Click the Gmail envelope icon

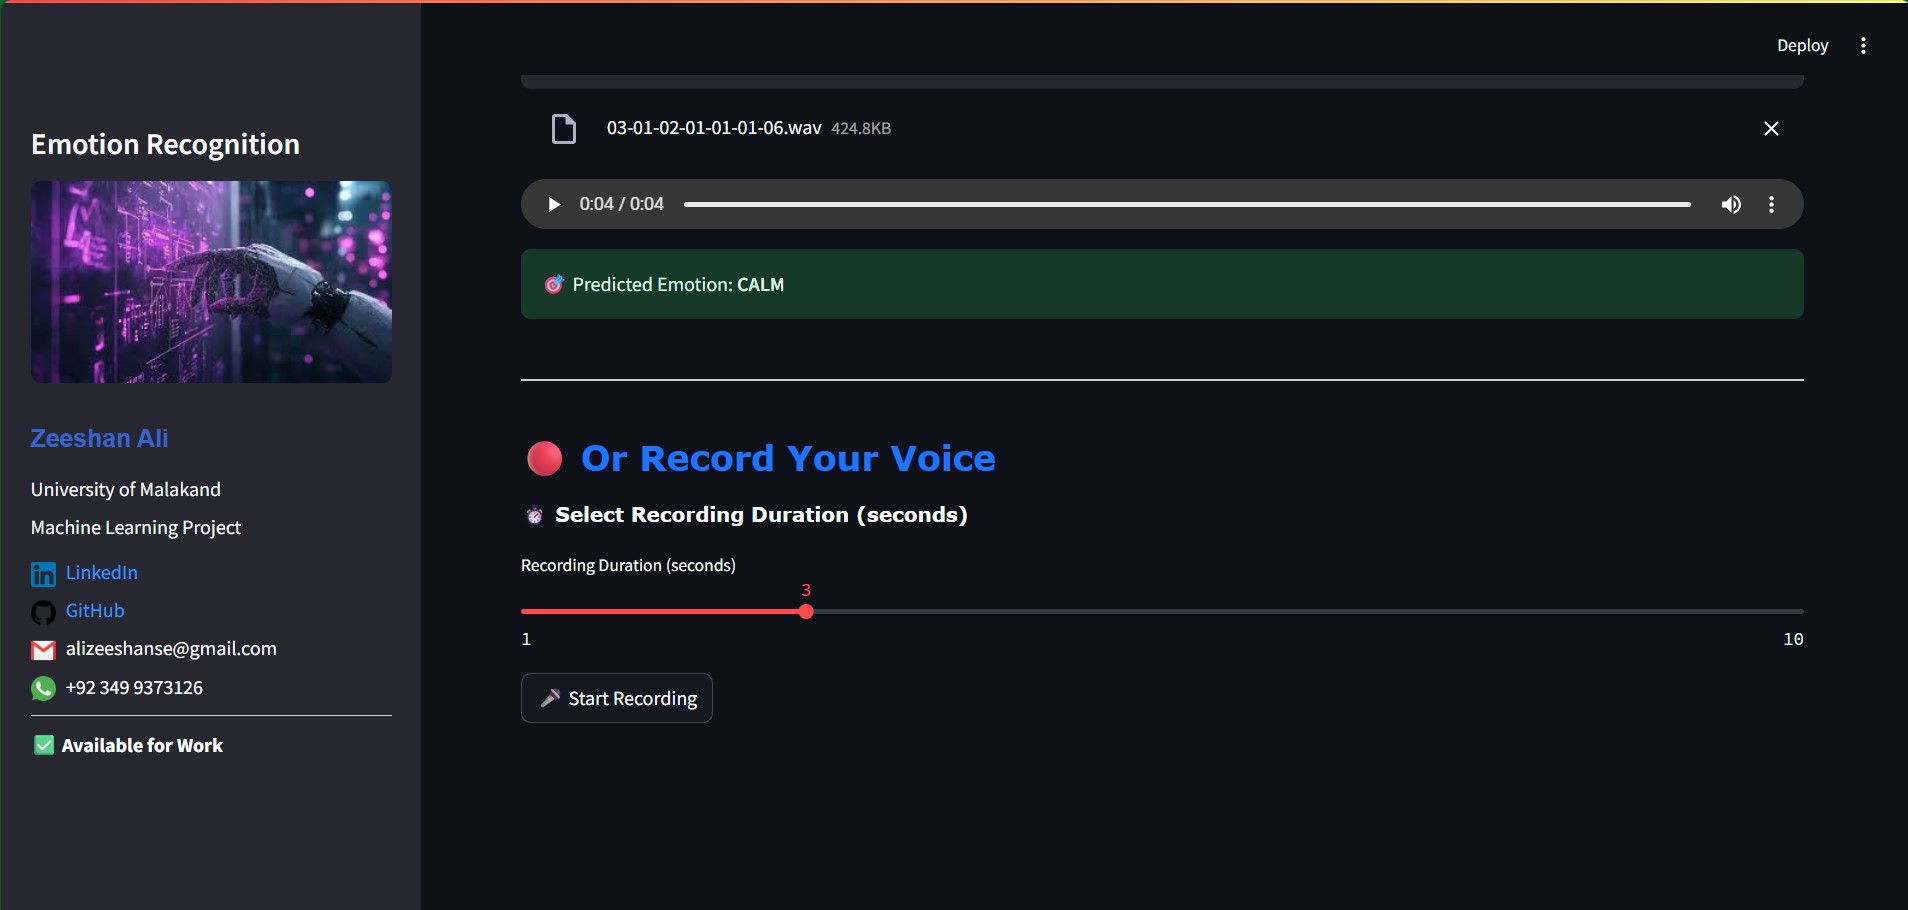(x=43, y=651)
